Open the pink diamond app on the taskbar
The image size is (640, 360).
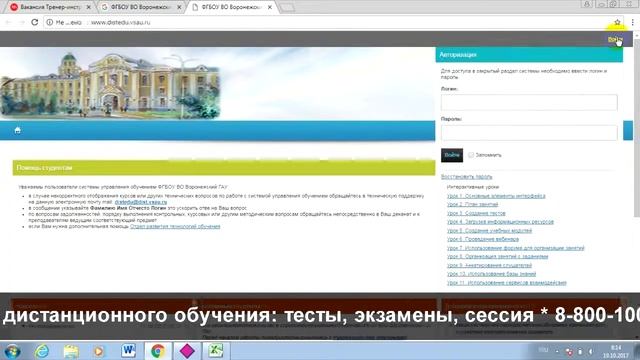click(x=187, y=351)
